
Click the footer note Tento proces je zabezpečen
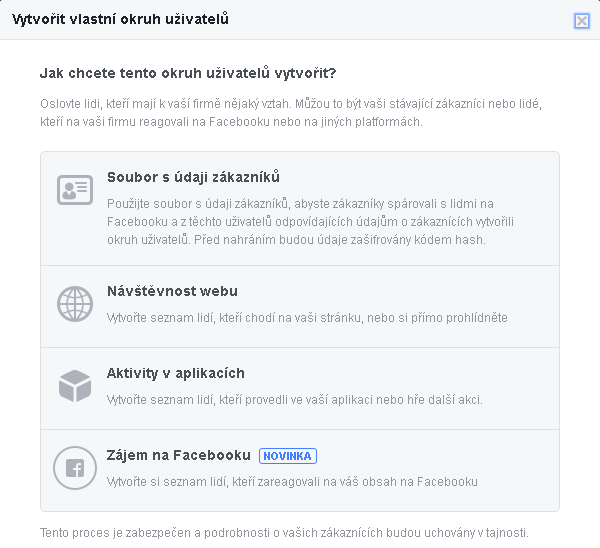coord(284,533)
